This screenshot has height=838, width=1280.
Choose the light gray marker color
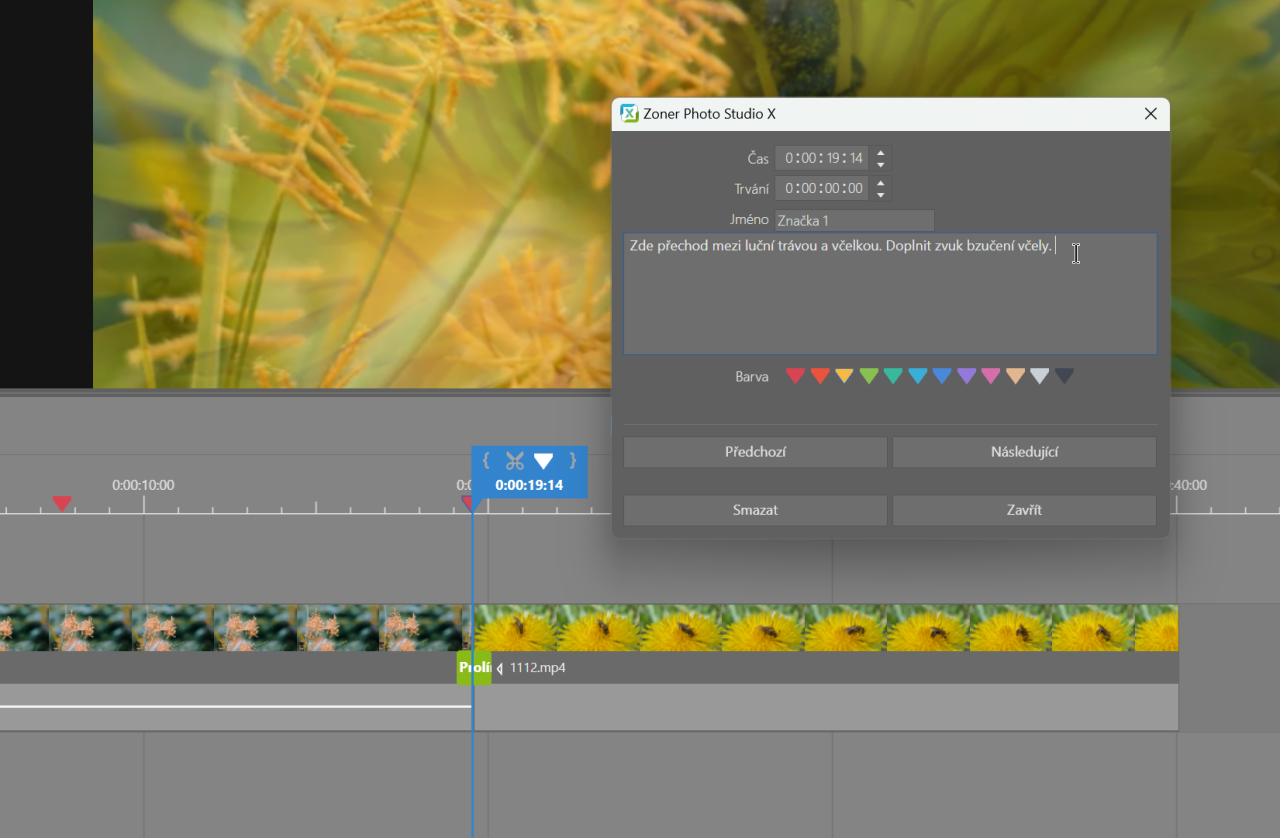click(x=1040, y=376)
